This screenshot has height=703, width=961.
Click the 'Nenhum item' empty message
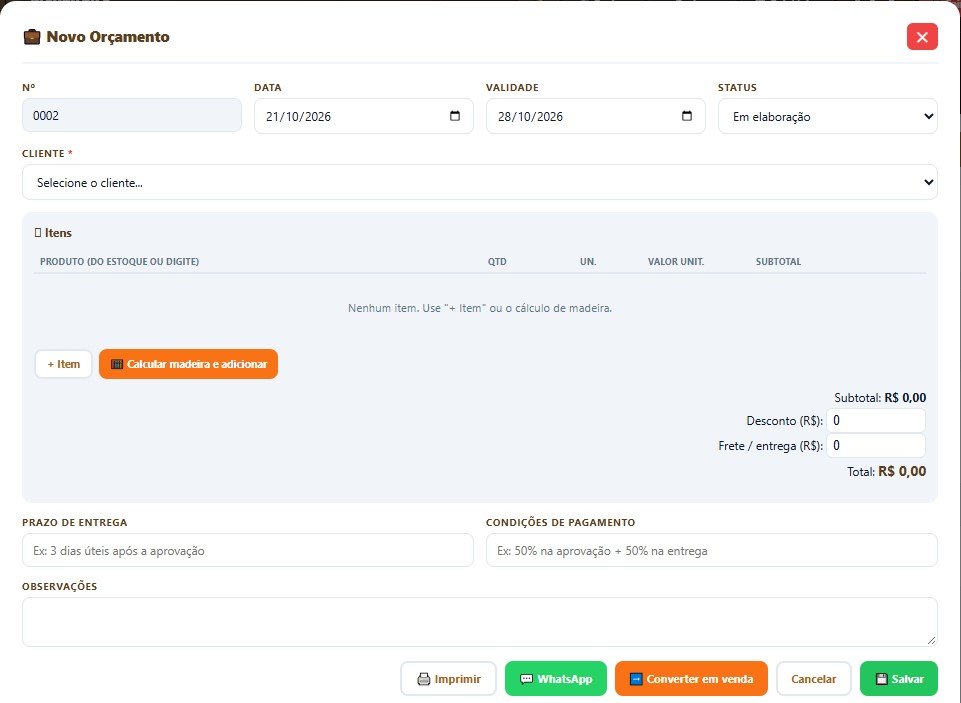480,308
